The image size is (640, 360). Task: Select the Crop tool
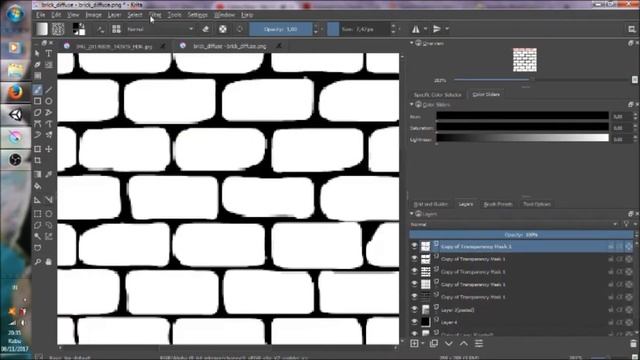click(38, 160)
